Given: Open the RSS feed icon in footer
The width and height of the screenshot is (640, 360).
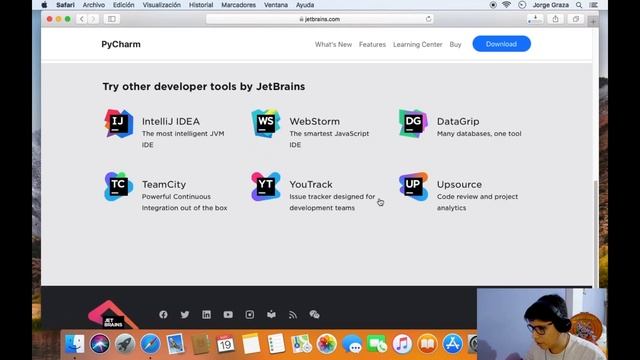Looking at the screenshot, I should 293,314.
